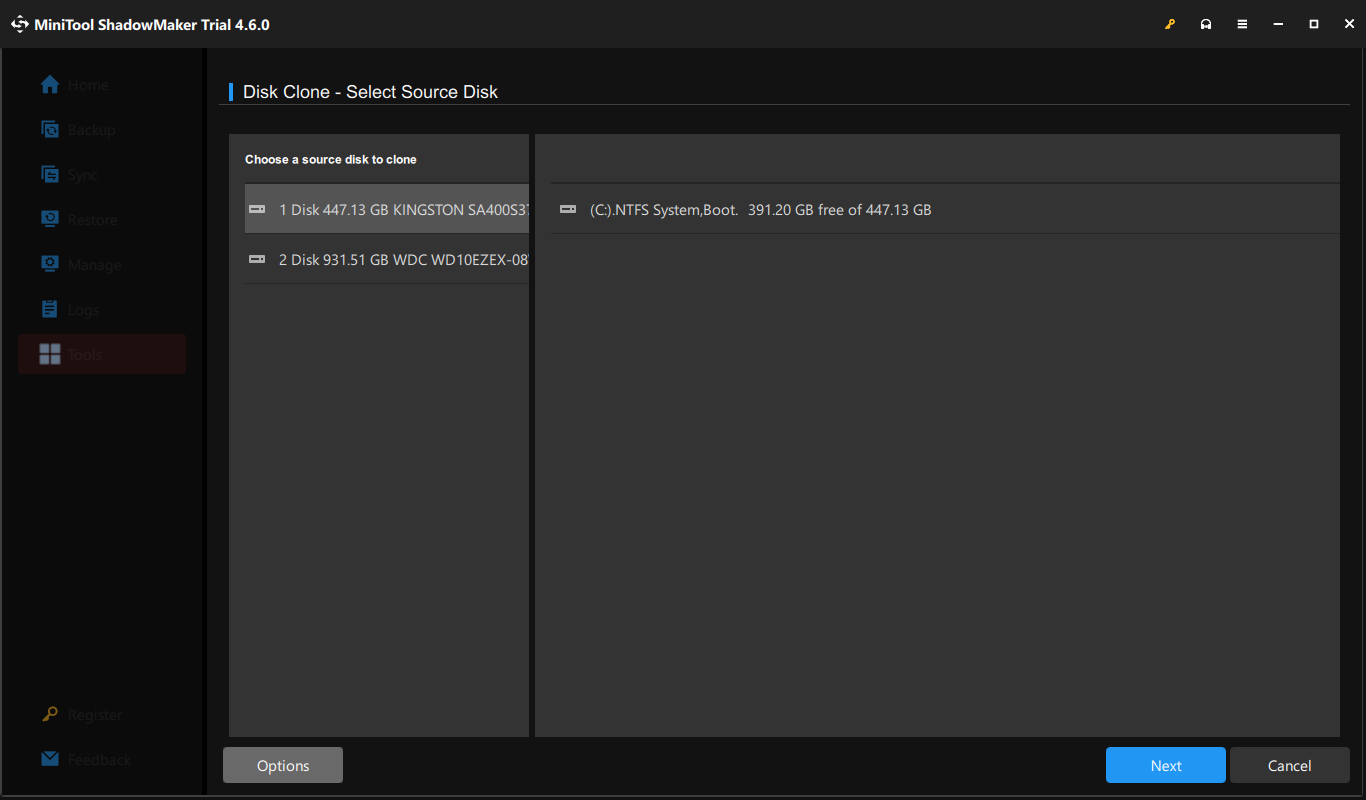This screenshot has height=800, width=1366.
Task: Open the headset support icon
Action: [x=1206, y=24]
